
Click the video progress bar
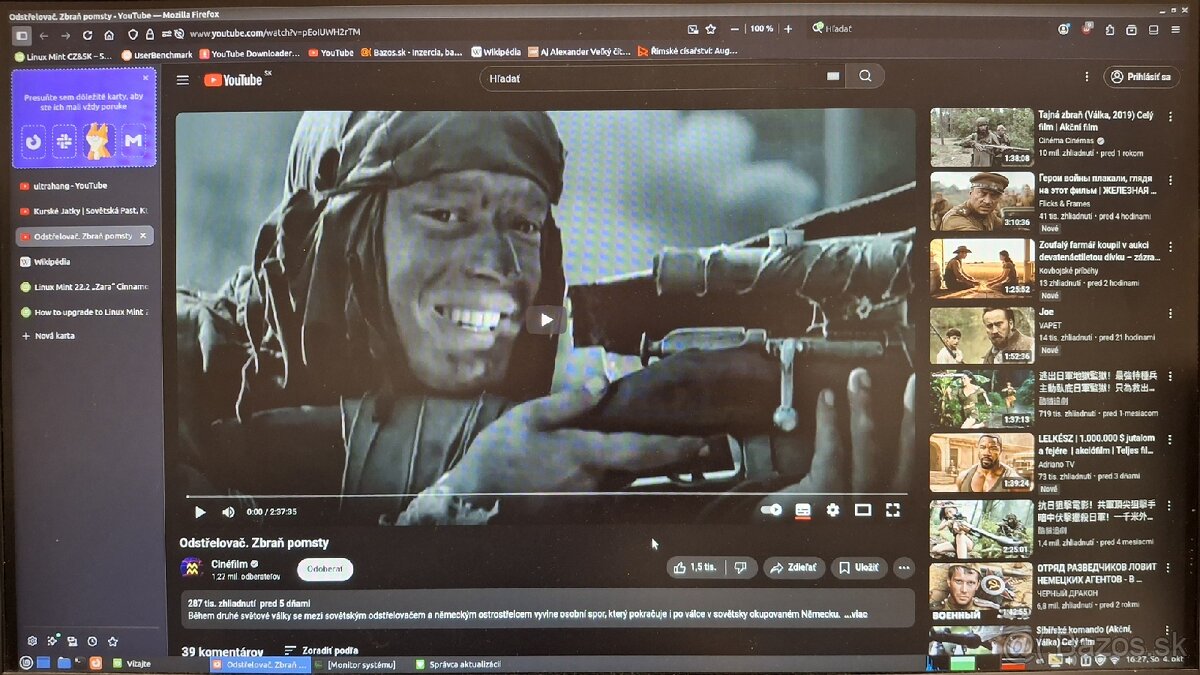[545, 494]
